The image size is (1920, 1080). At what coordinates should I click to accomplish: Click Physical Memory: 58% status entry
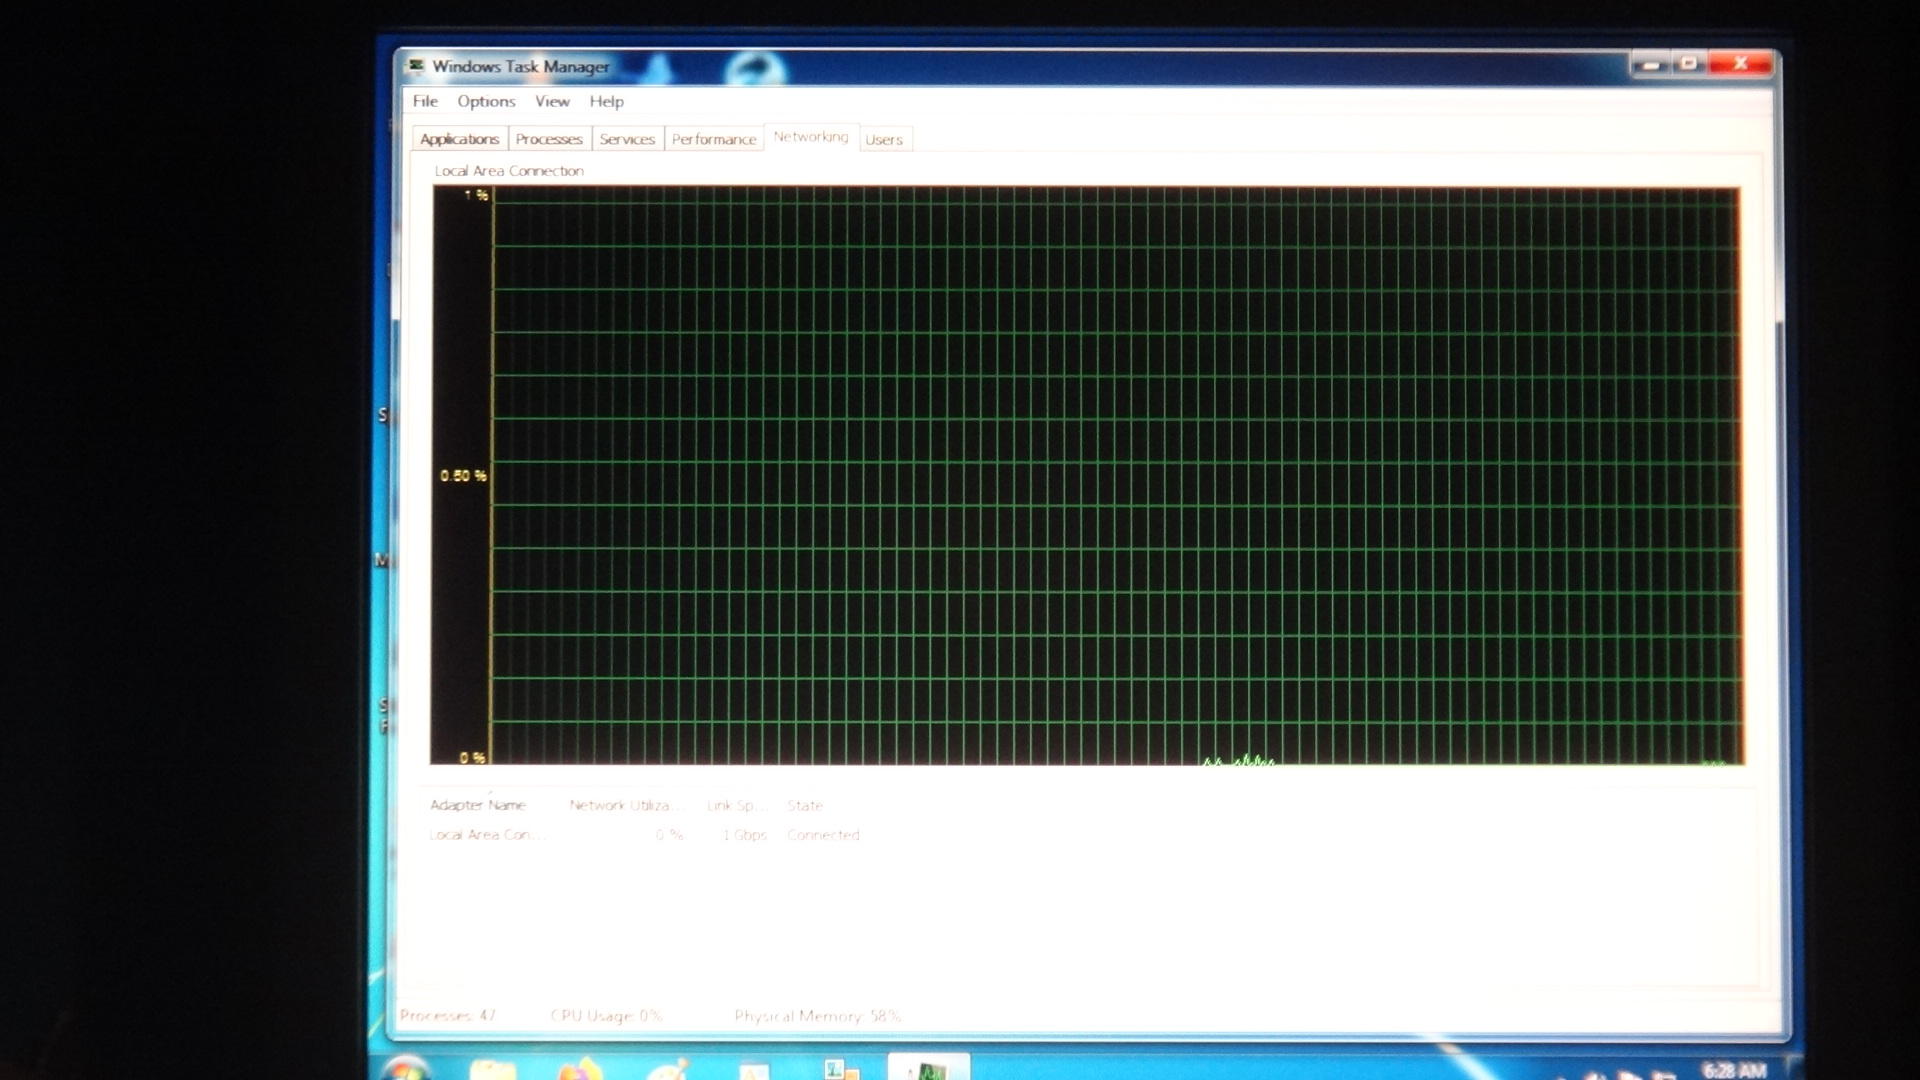pos(817,1015)
